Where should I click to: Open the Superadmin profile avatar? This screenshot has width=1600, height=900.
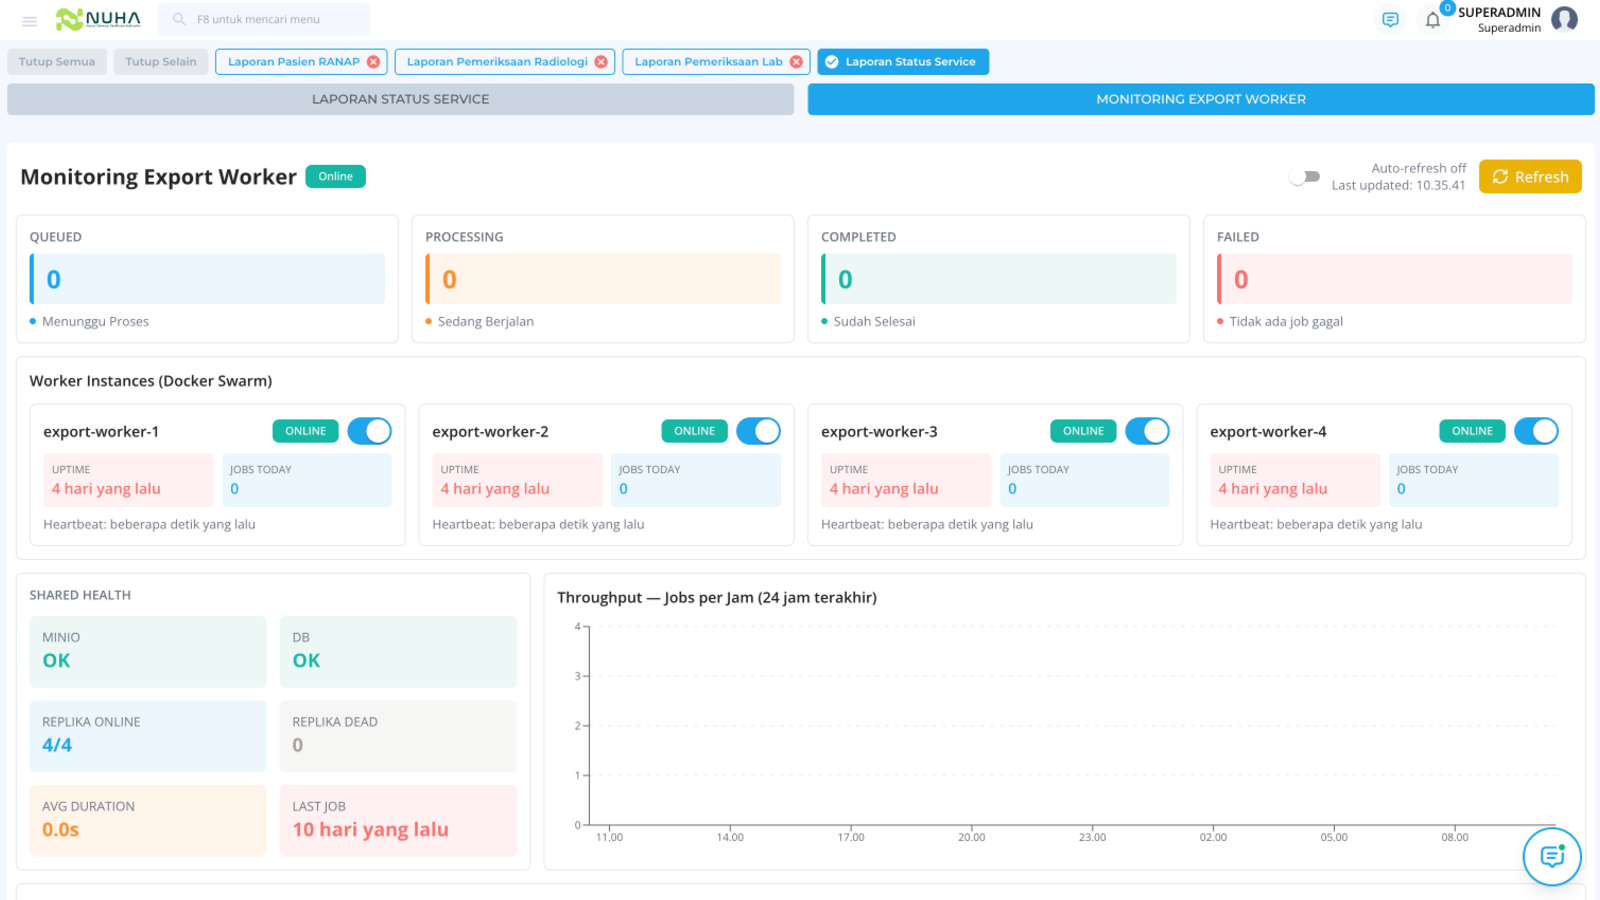[x=1565, y=19]
